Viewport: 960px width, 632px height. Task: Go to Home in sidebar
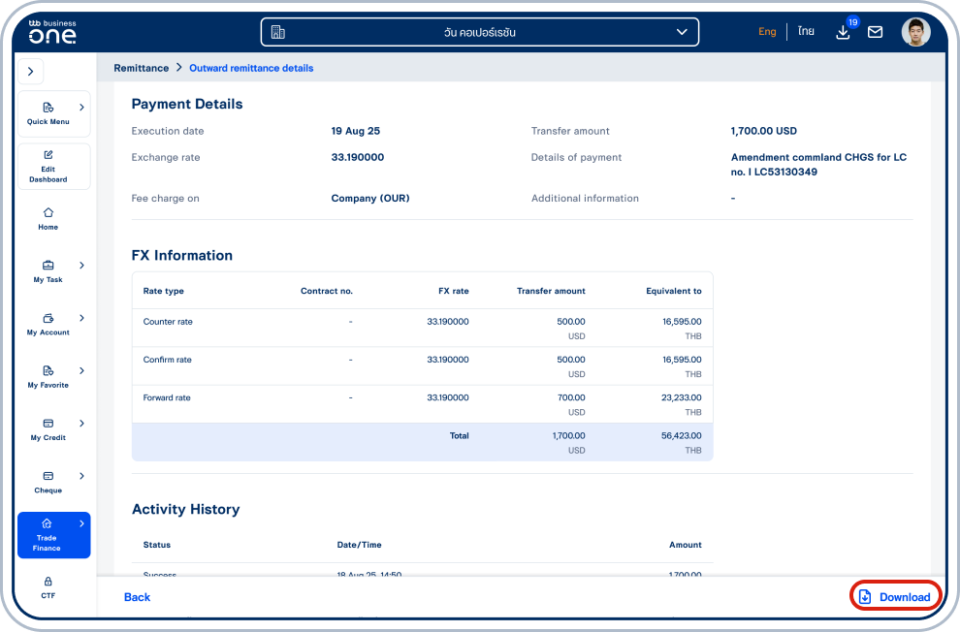pos(48,218)
